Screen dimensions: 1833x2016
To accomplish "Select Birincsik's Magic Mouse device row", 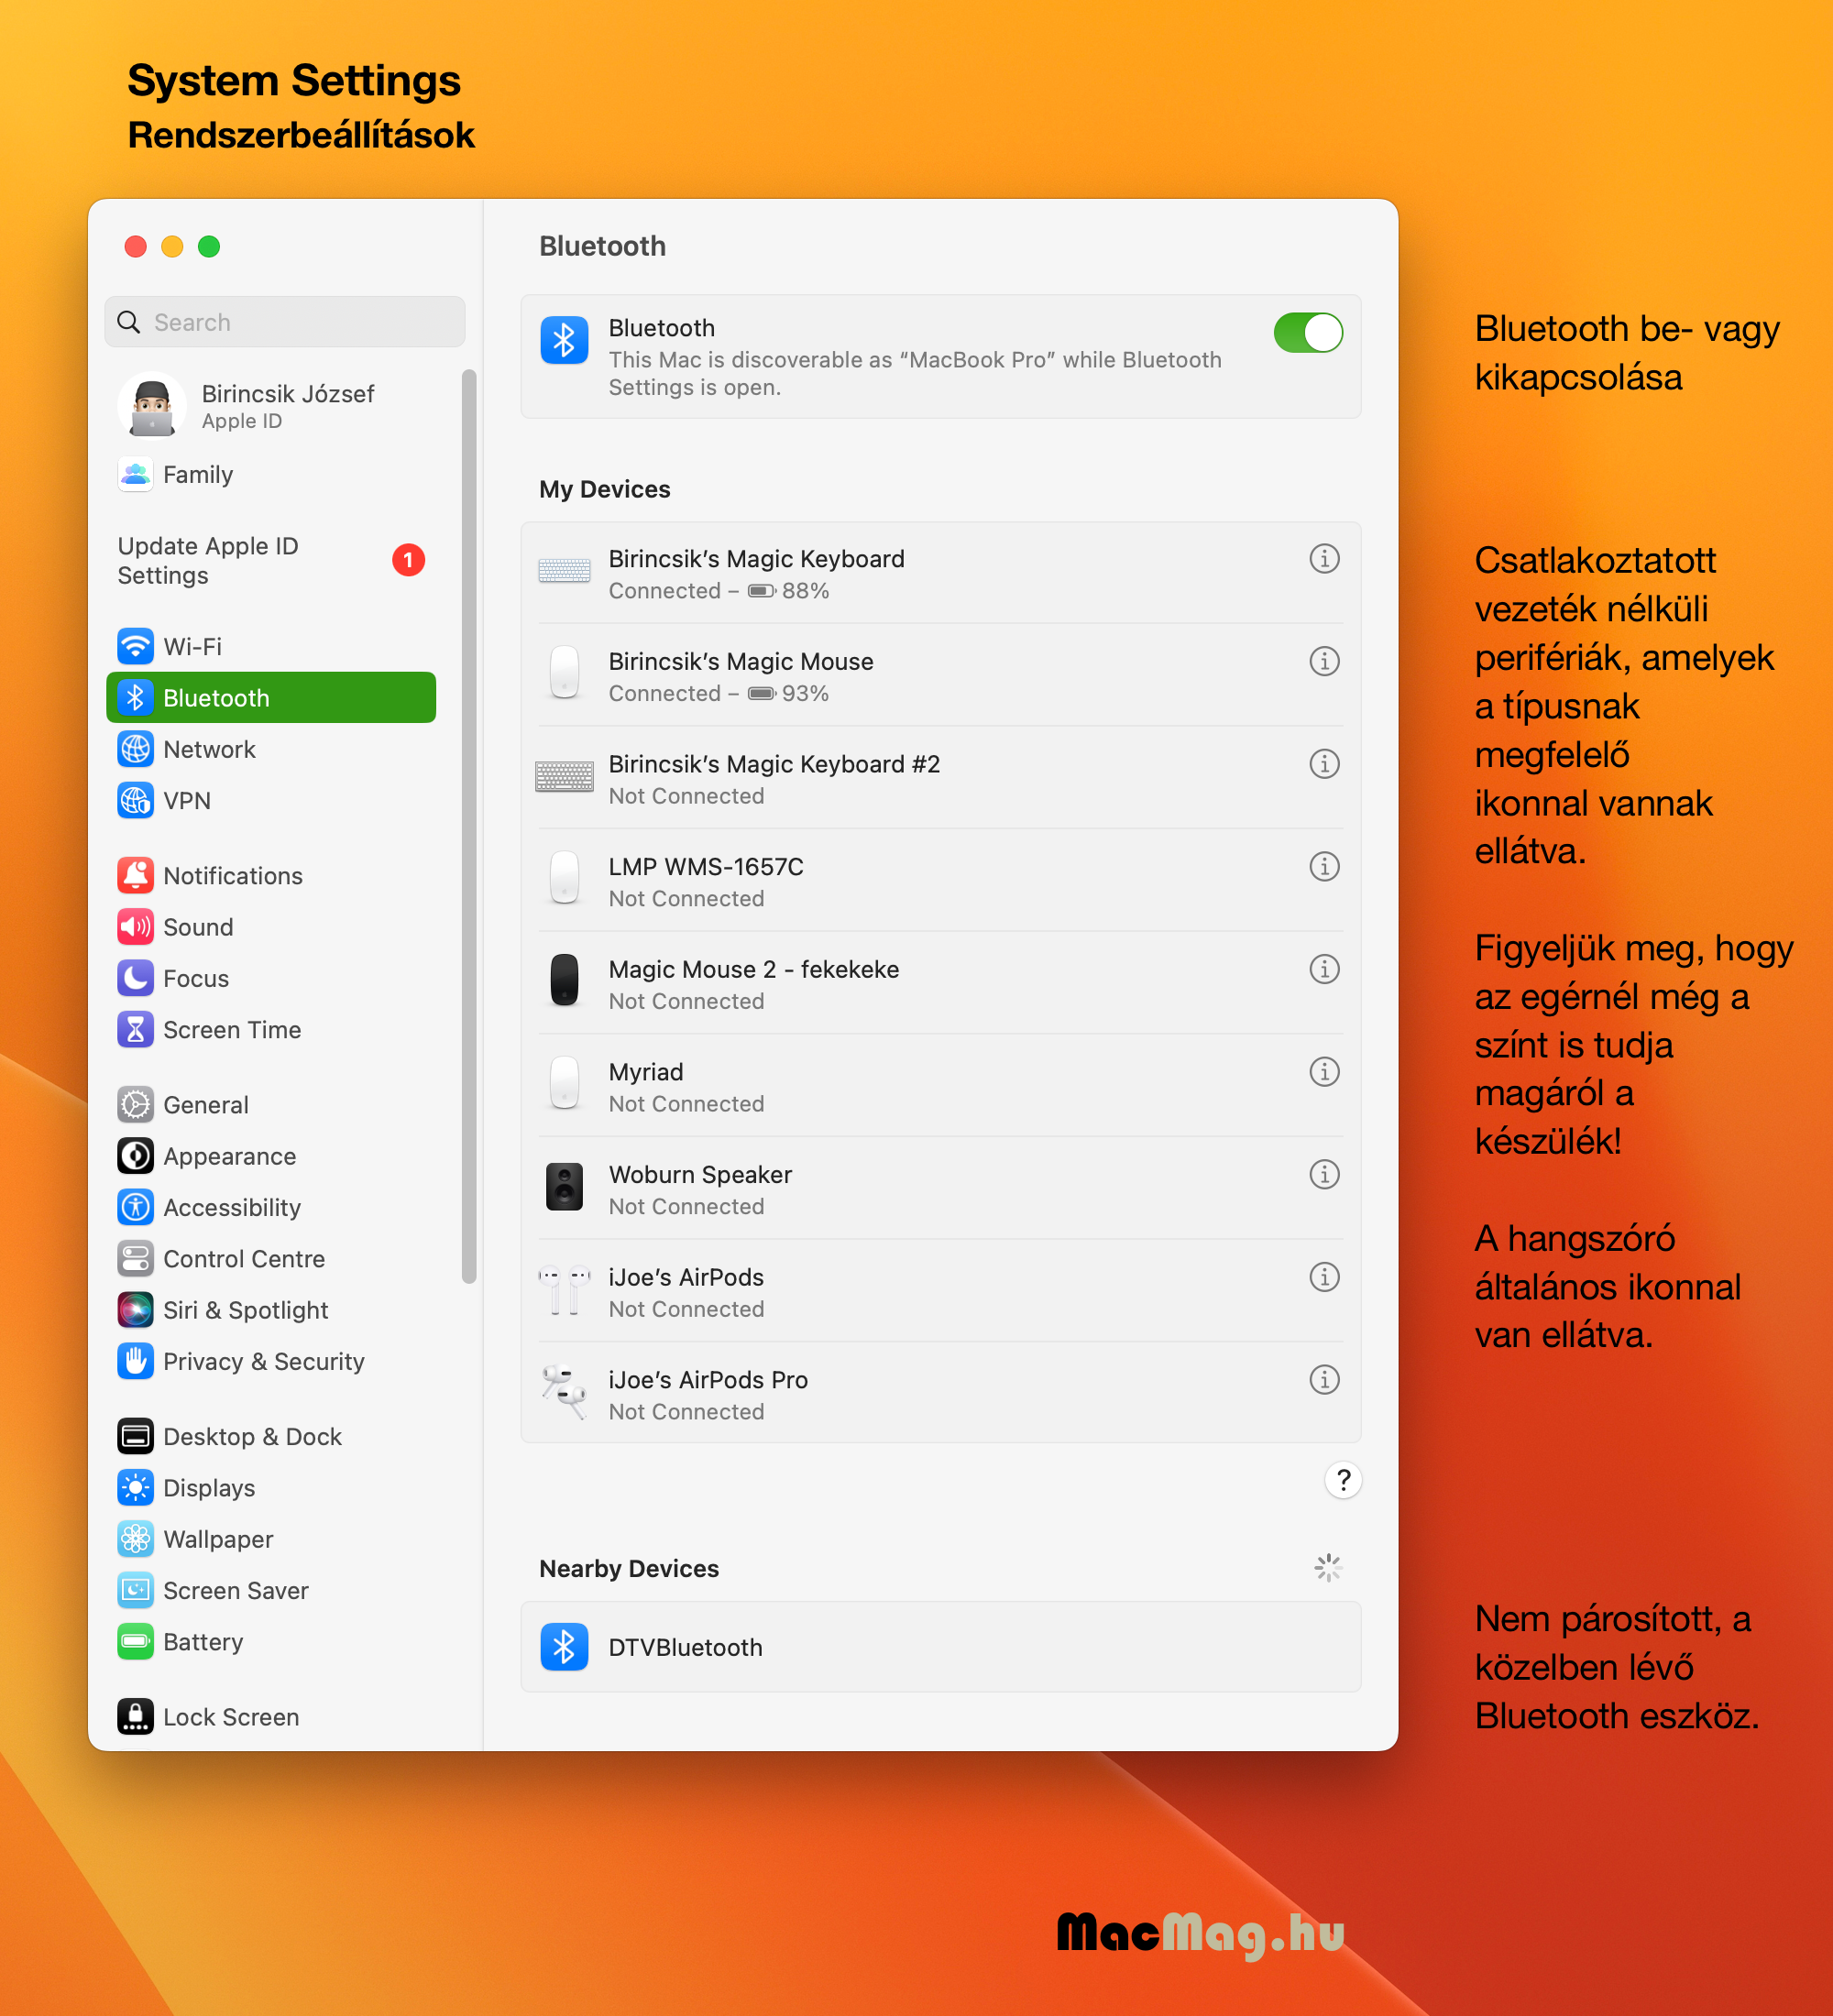I will pyautogui.click(x=940, y=676).
